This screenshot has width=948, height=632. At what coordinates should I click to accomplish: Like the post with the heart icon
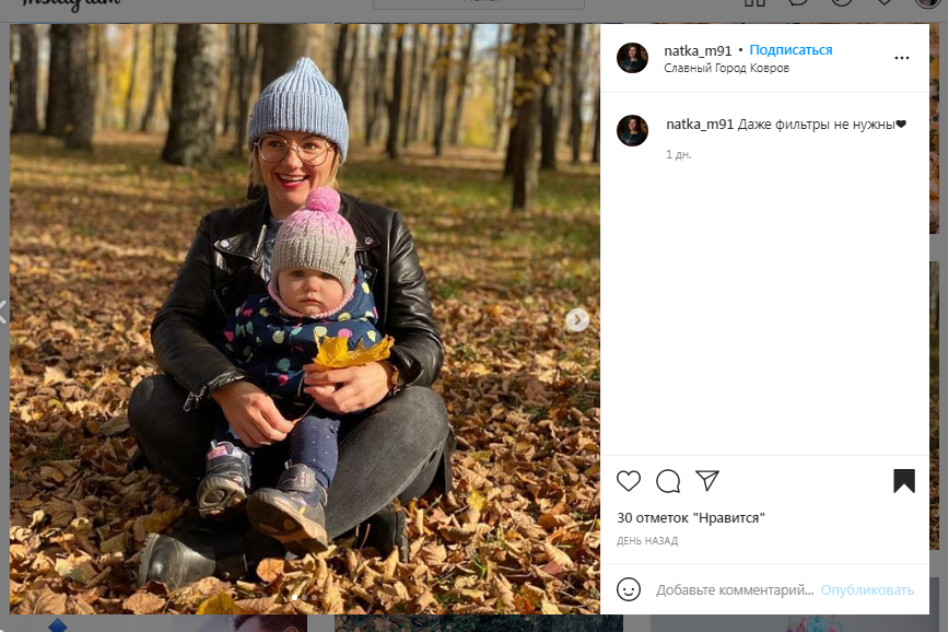click(628, 481)
